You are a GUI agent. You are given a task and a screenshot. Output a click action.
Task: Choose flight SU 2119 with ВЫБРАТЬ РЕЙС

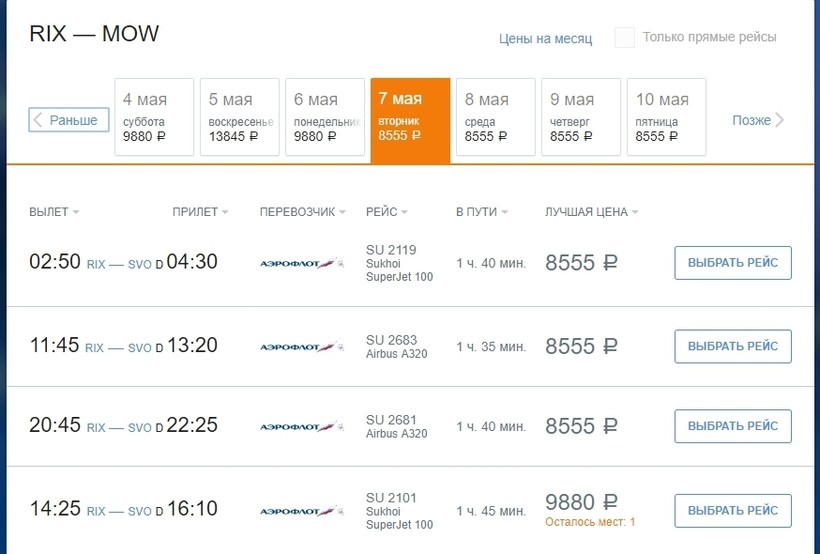pyautogui.click(x=733, y=263)
